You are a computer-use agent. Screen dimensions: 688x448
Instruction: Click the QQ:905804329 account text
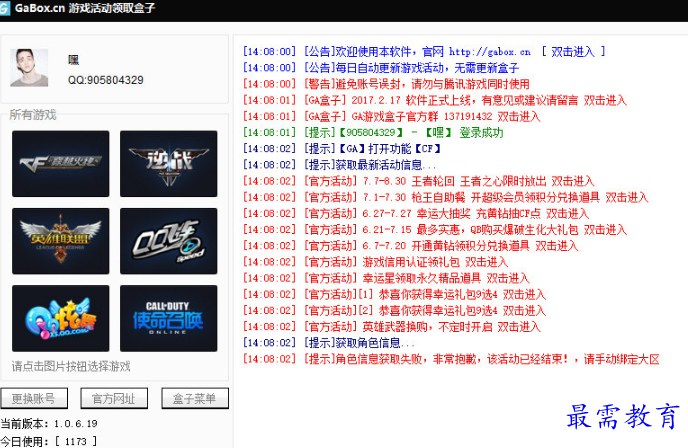point(105,80)
